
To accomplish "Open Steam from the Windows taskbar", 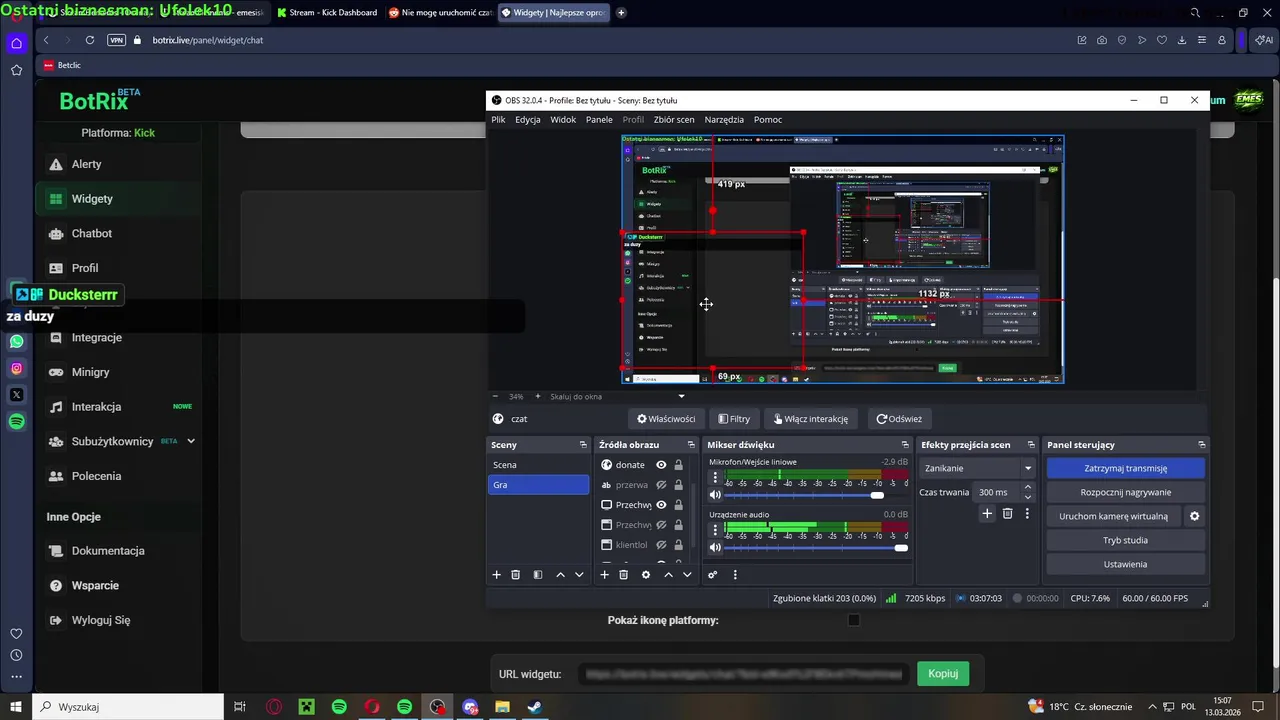I will tap(535, 707).
